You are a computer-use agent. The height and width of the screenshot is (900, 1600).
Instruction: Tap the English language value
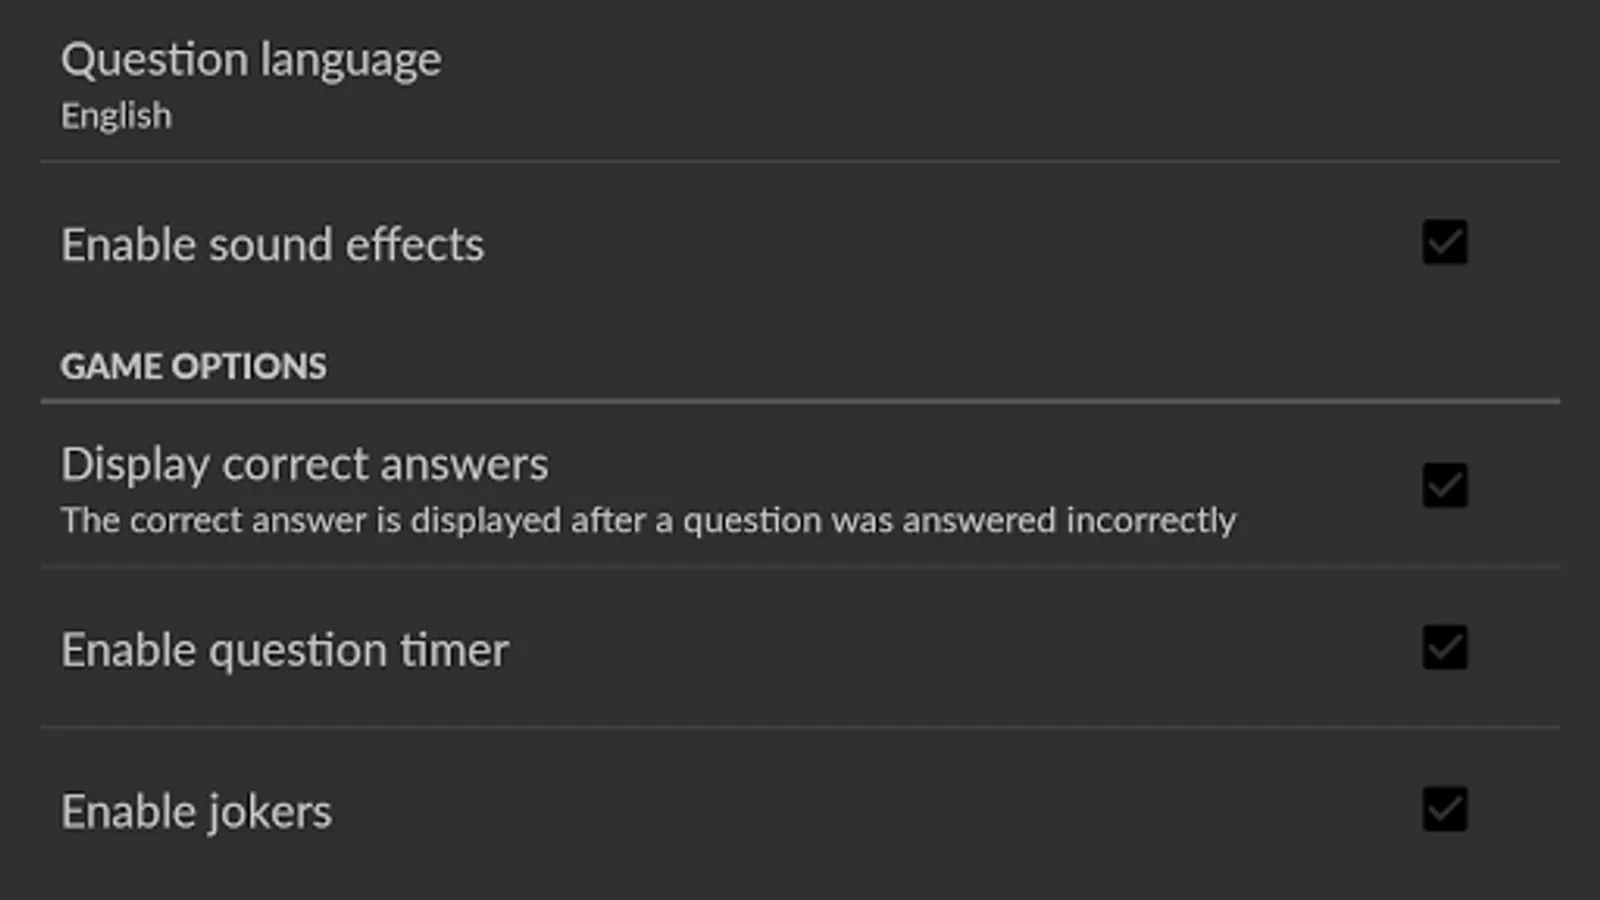pos(116,116)
